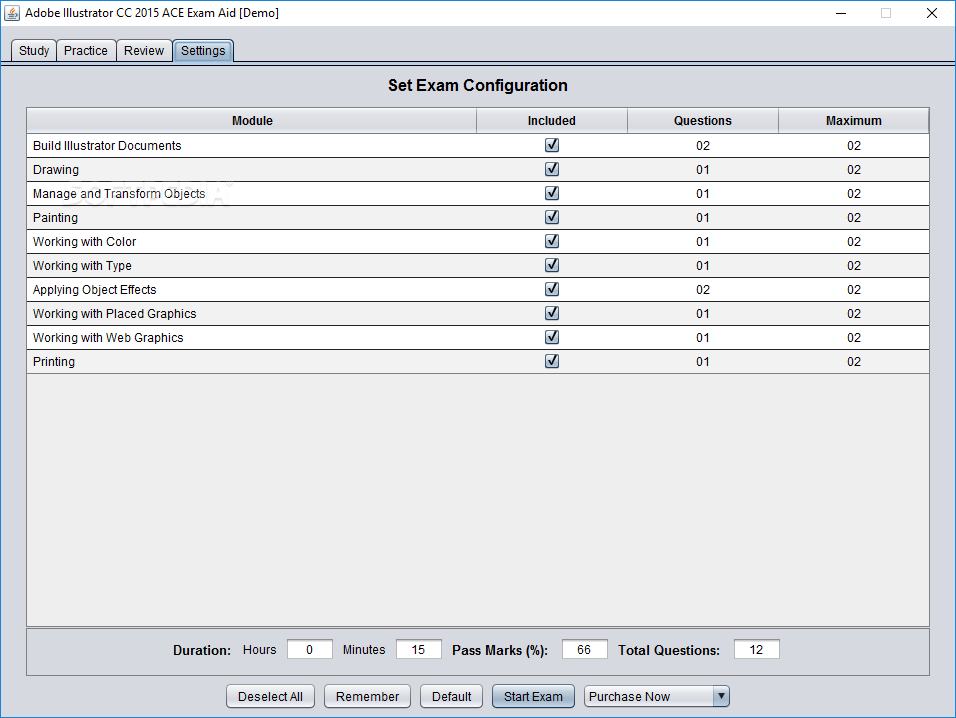The height and width of the screenshot is (718, 956).
Task: Toggle the Painting included checkbox
Action: pyautogui.click(x=552, y=217)
